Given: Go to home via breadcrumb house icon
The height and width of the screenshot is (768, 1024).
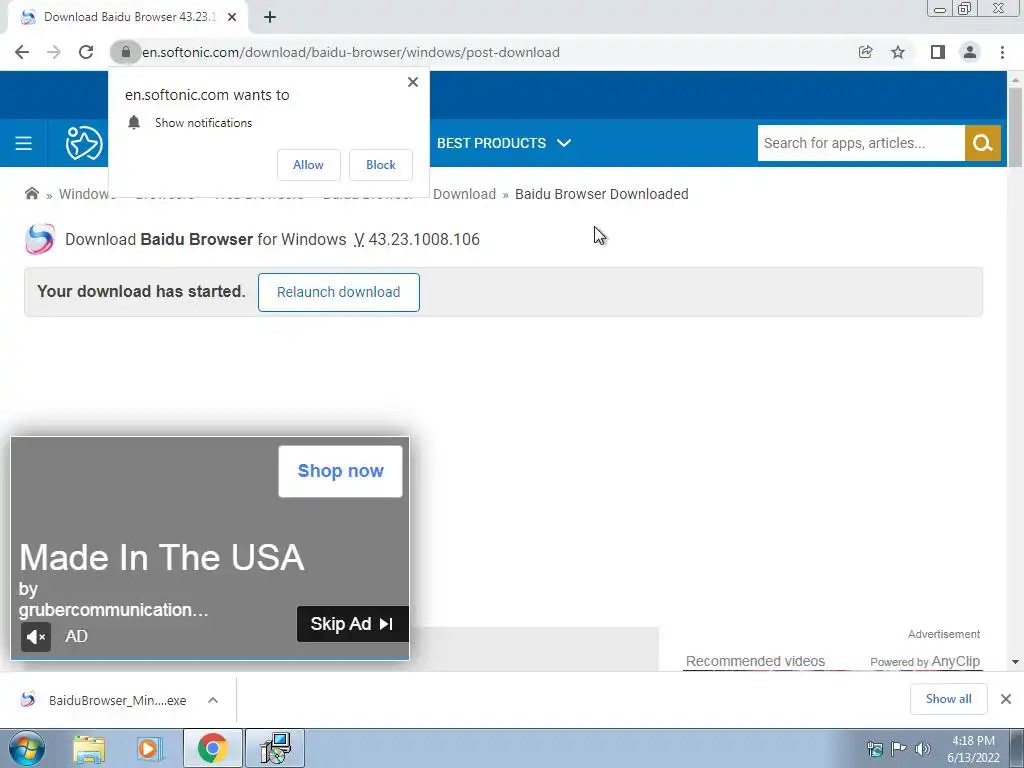Looking at the screenshot, I should pyautogui.click(x=31, y=193).
